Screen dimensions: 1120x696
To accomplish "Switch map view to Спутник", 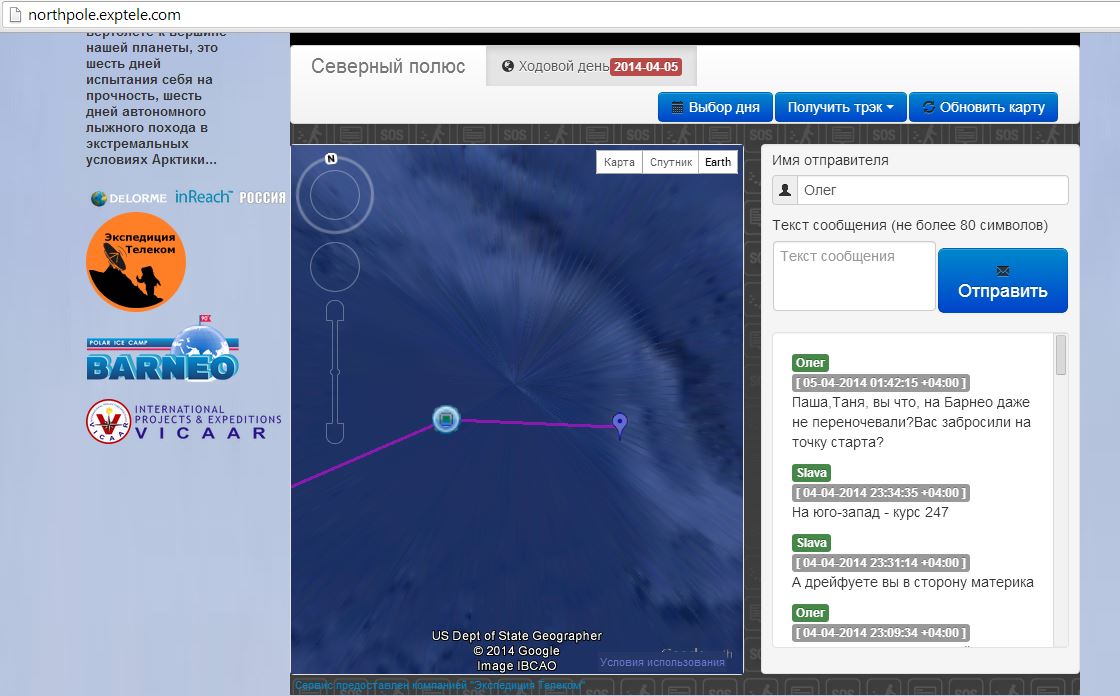I will pos(670,162).
